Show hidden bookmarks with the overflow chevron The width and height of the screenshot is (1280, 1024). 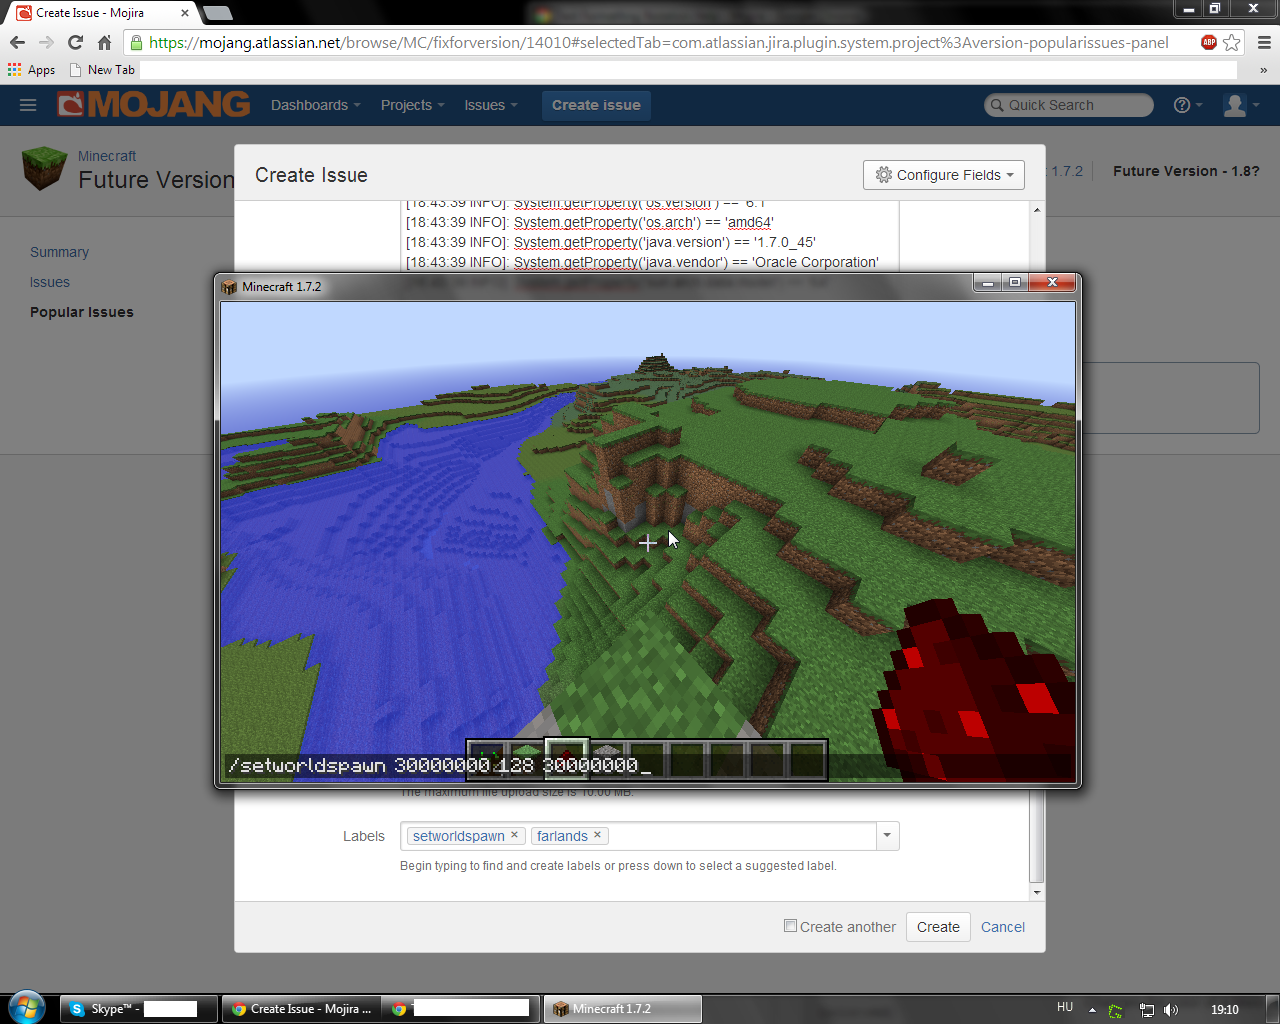click(x=1263, y=70)
